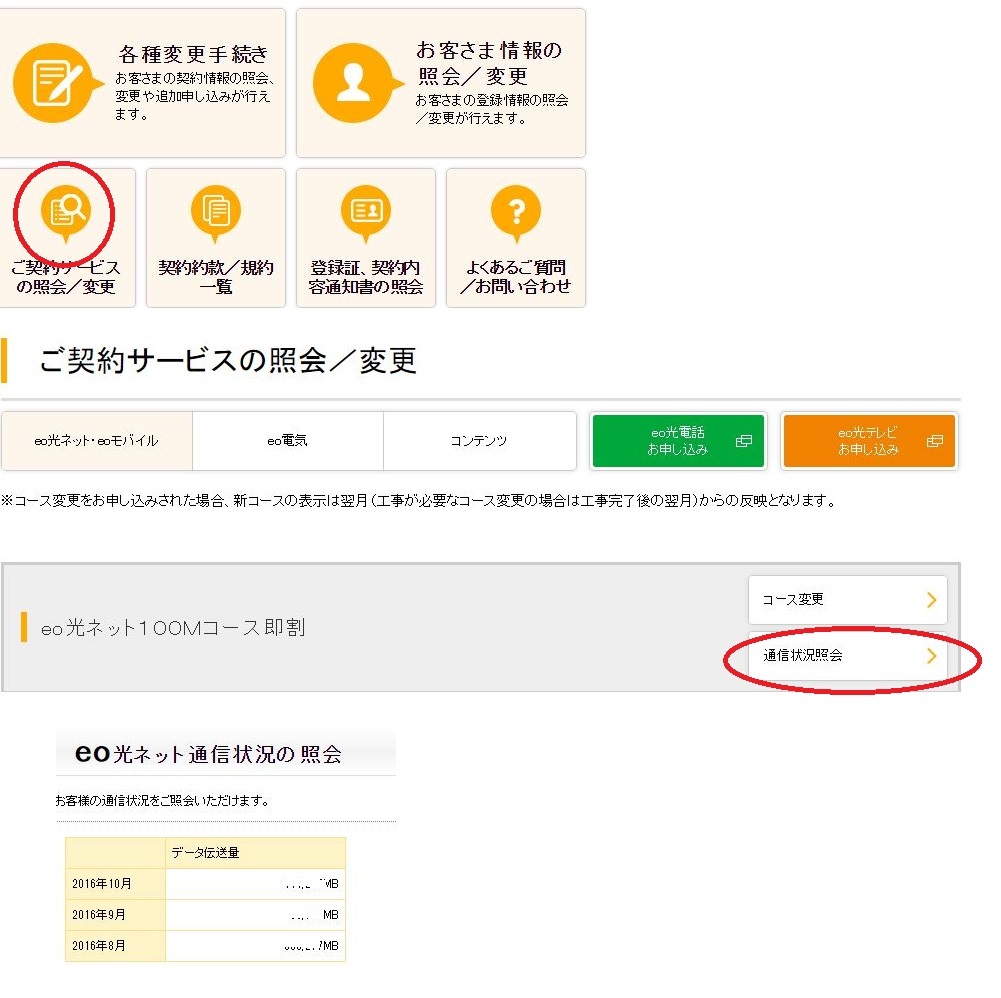The image size is (1001, 998).
Task: Click the documents icon for 契約約款／規約一覧
Action: (x=215, y=211)
